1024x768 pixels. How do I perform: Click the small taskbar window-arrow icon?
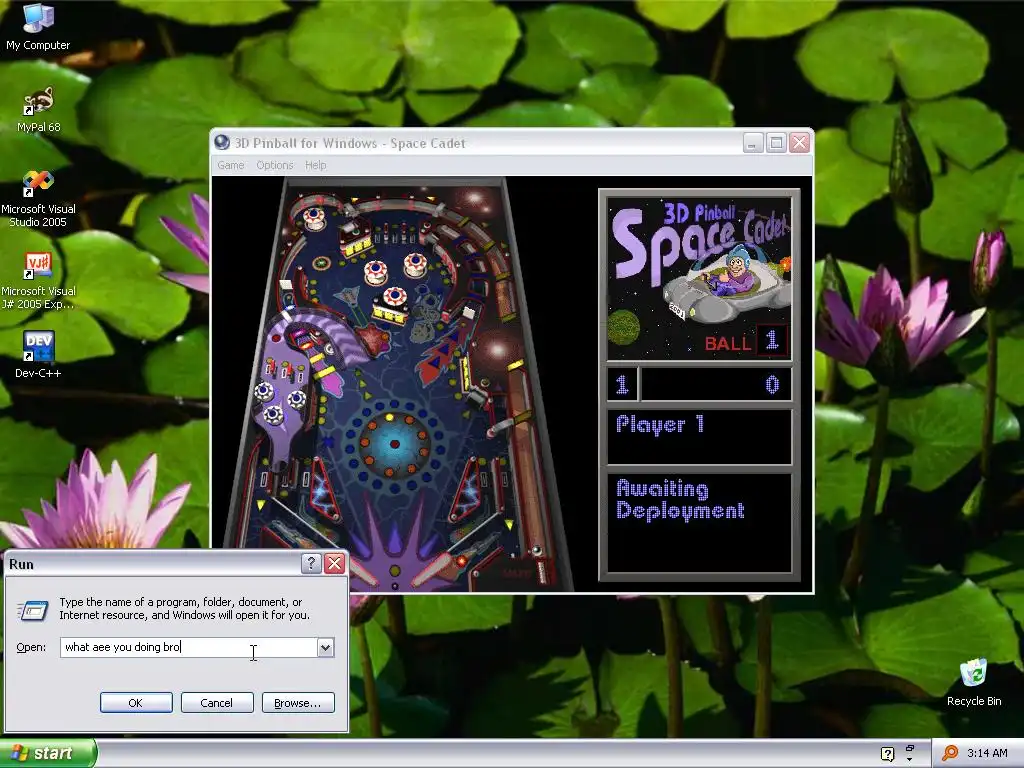(x=910, y=753)
